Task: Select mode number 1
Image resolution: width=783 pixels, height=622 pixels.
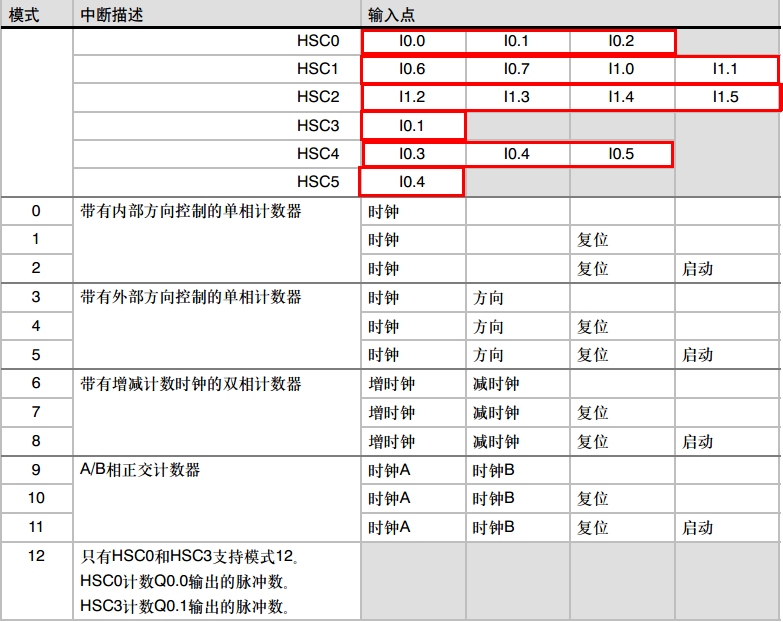Action: pyautogui.click(x=36, y=239)
